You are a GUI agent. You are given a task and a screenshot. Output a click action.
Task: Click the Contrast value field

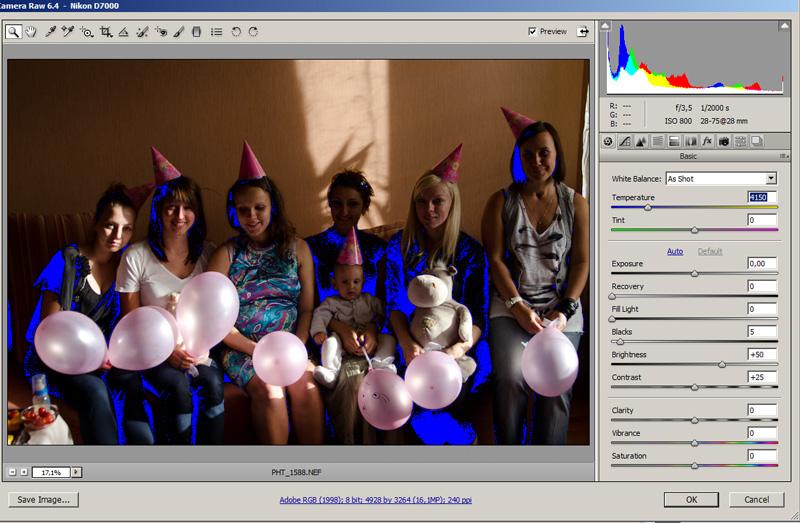[x=762, y=377]
